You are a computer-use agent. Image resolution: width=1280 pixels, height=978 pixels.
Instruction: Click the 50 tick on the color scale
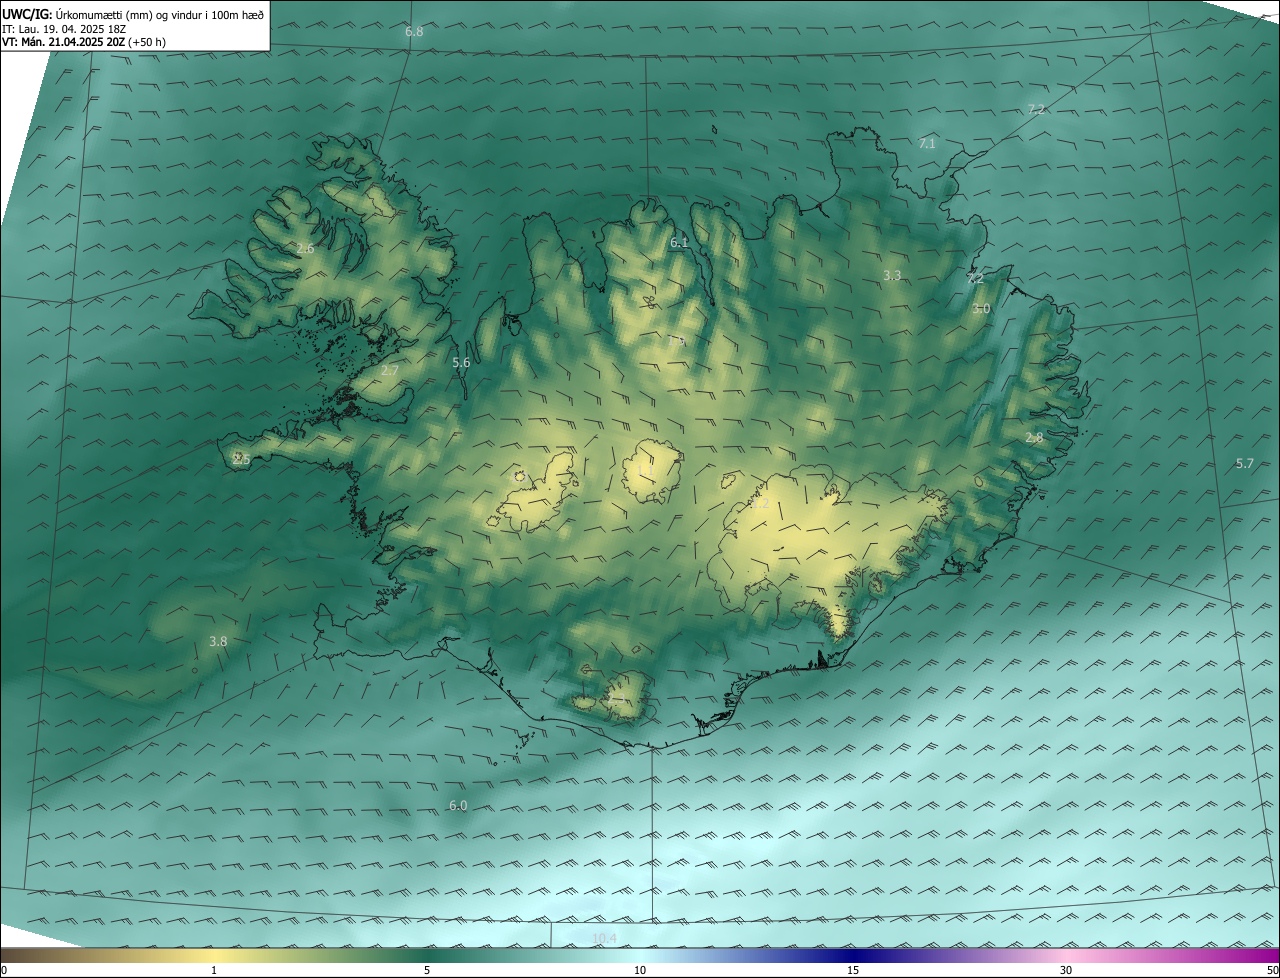click(1273, 971)
